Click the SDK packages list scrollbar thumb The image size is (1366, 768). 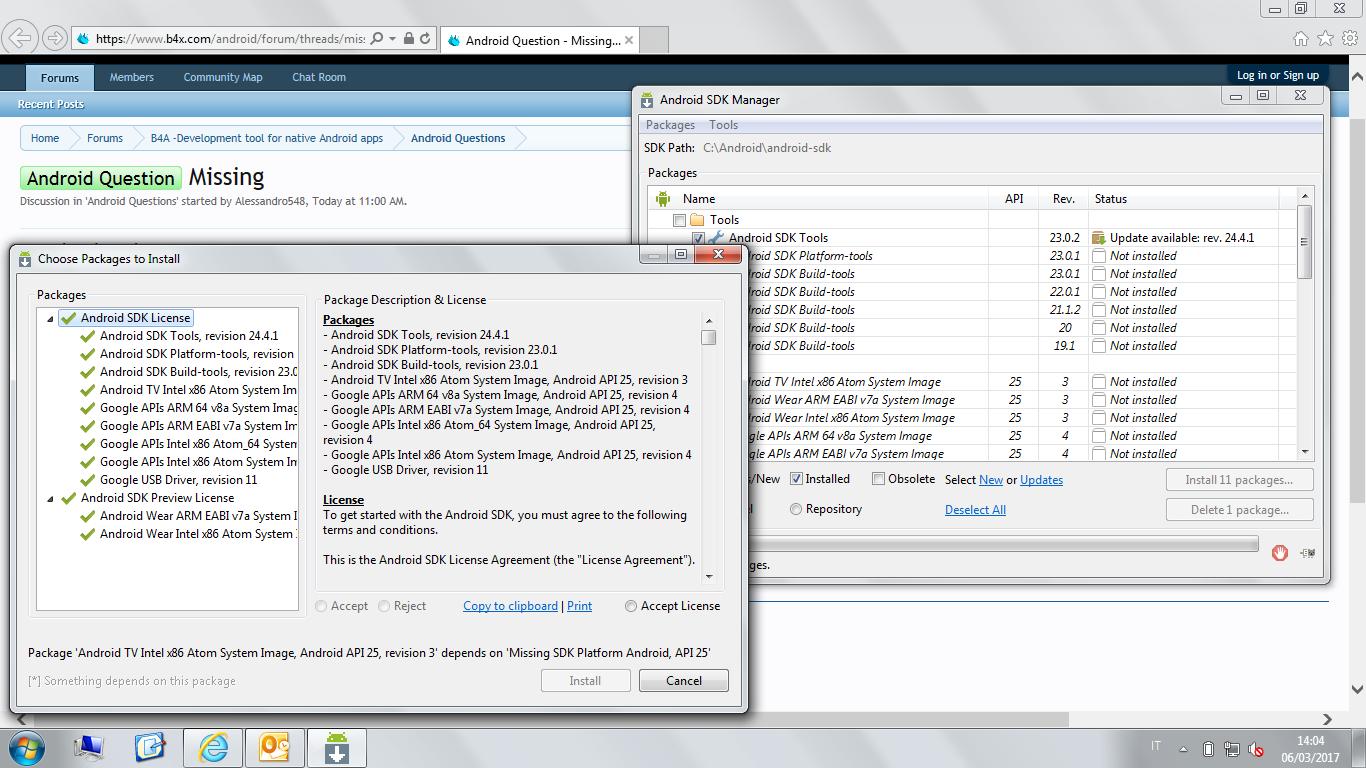(1304, 242)
